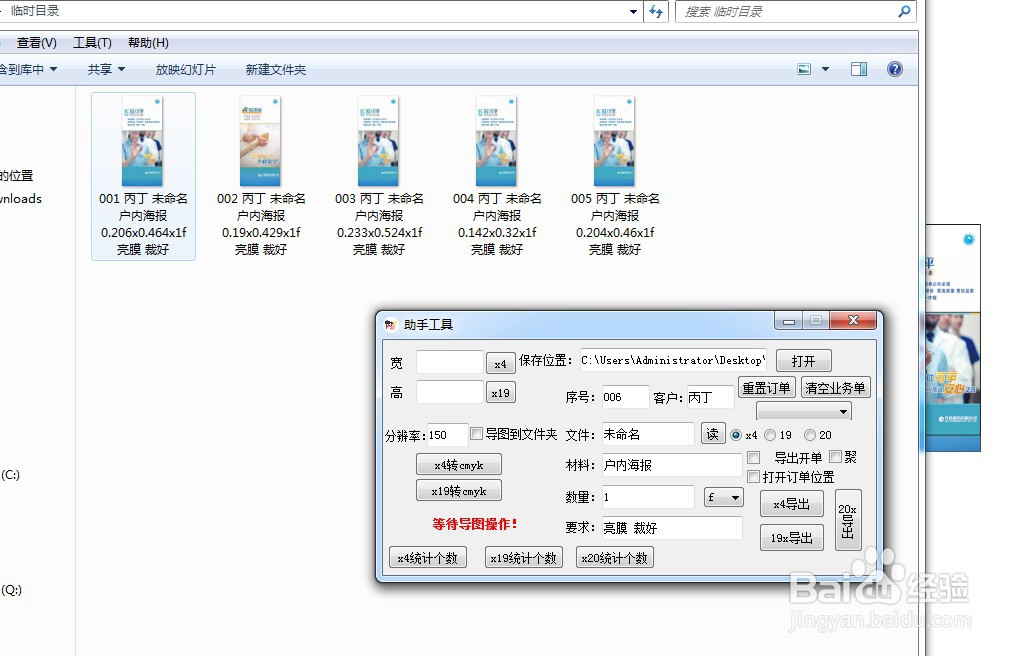Screen dimensions: 1029x656
Task: Click the change-view image icon on the toolbar
Action: 802,69
